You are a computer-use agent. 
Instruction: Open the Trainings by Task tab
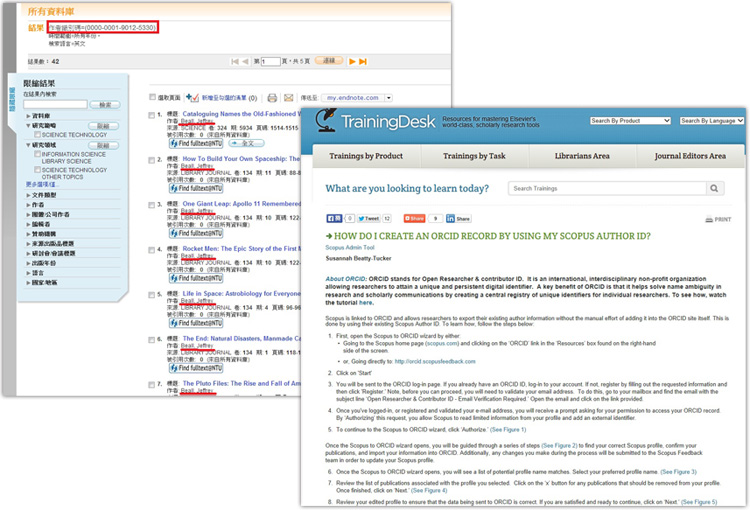point(474,156)
